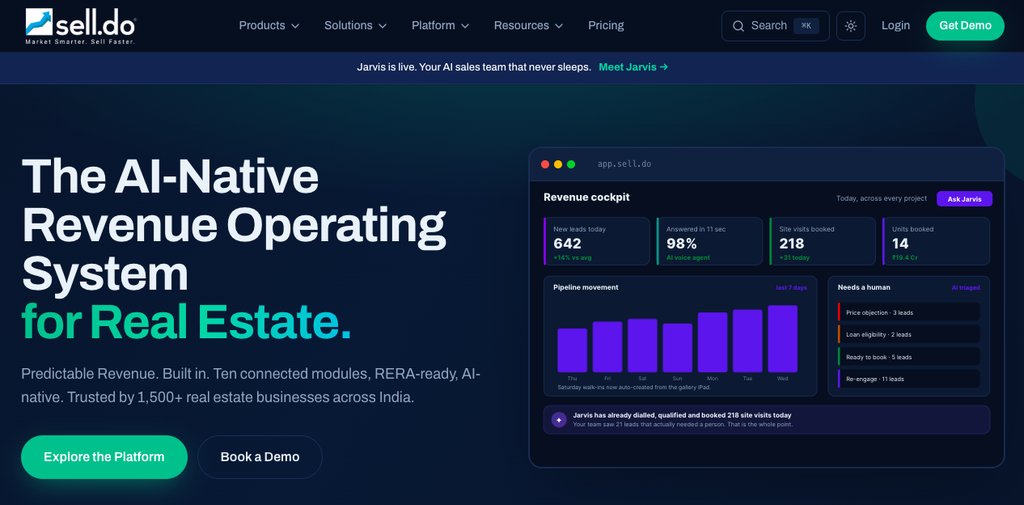This screenshot has height=505, width=1024.
Task: Click Explore the Platform button
Action: (x=104, y=457)
